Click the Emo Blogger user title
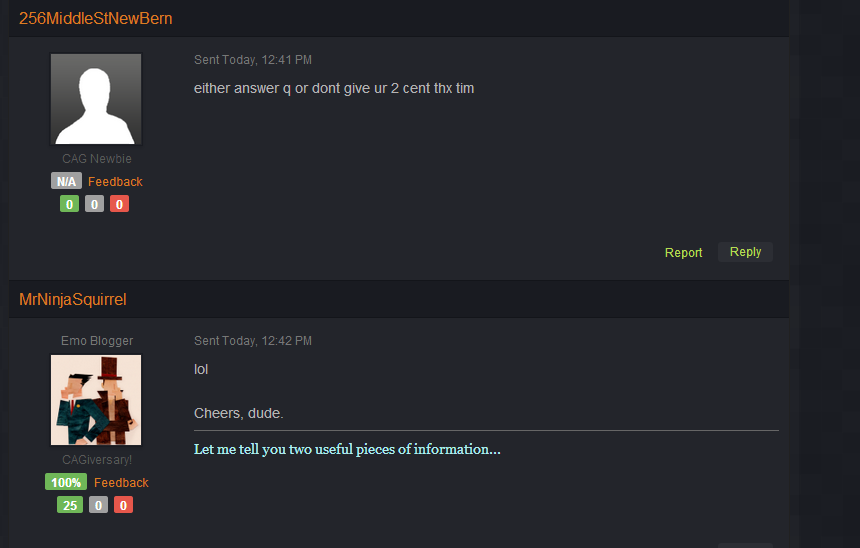 pos(97,341)
